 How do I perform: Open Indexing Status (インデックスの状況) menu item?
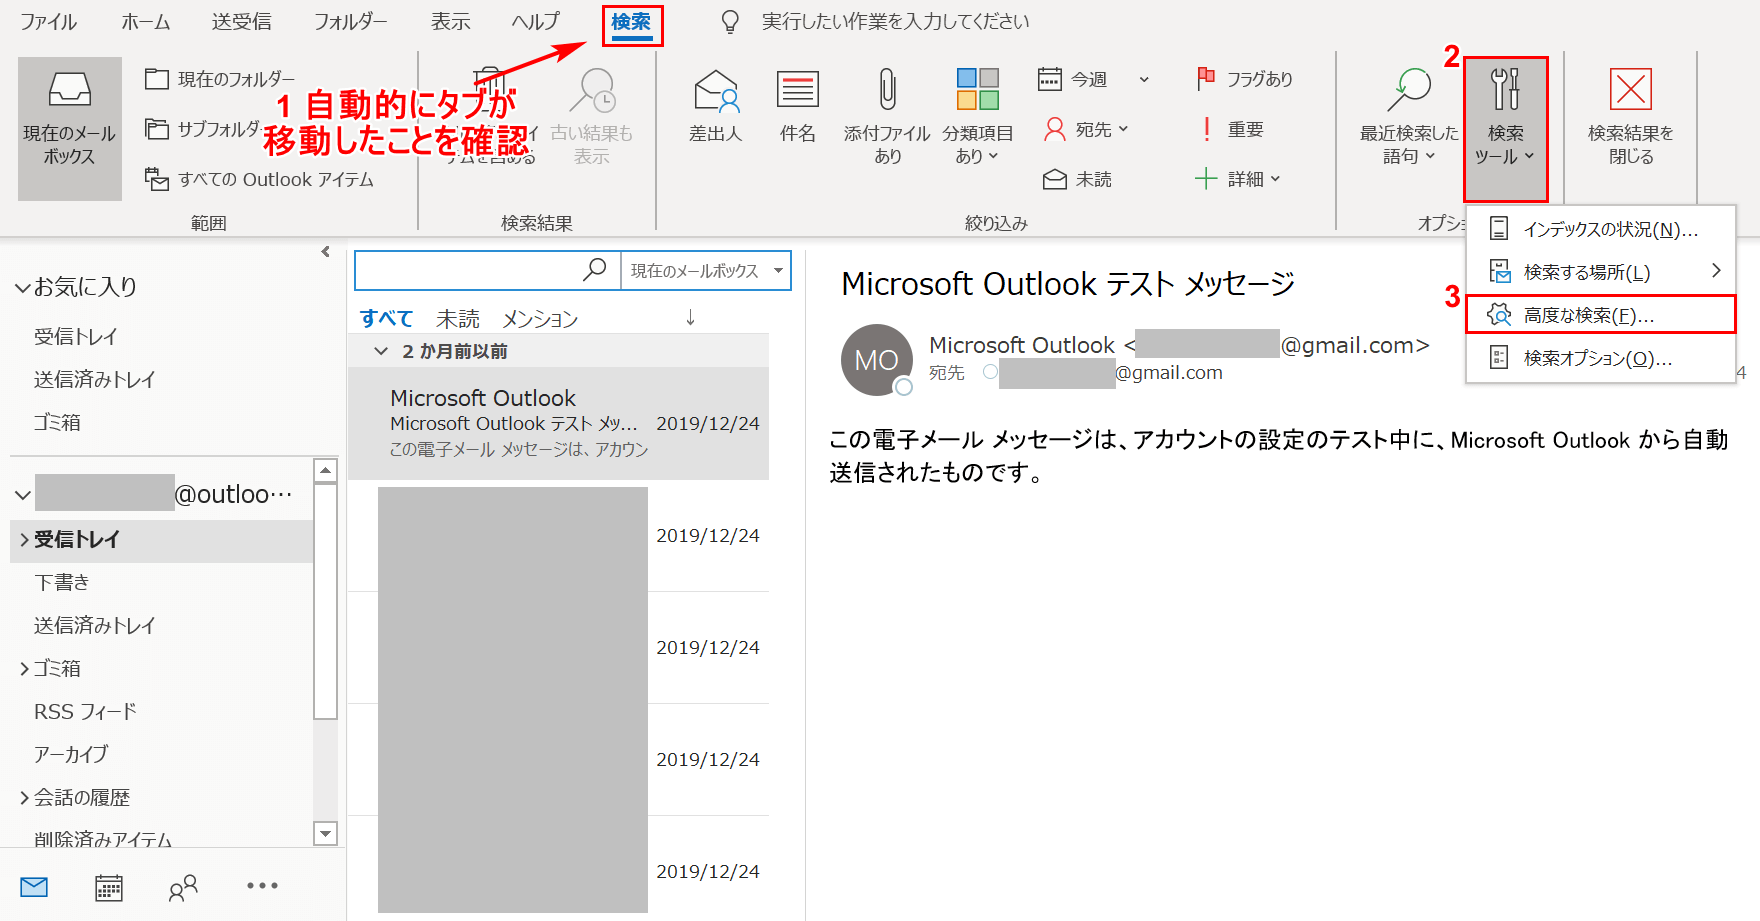click(1600, 229)
